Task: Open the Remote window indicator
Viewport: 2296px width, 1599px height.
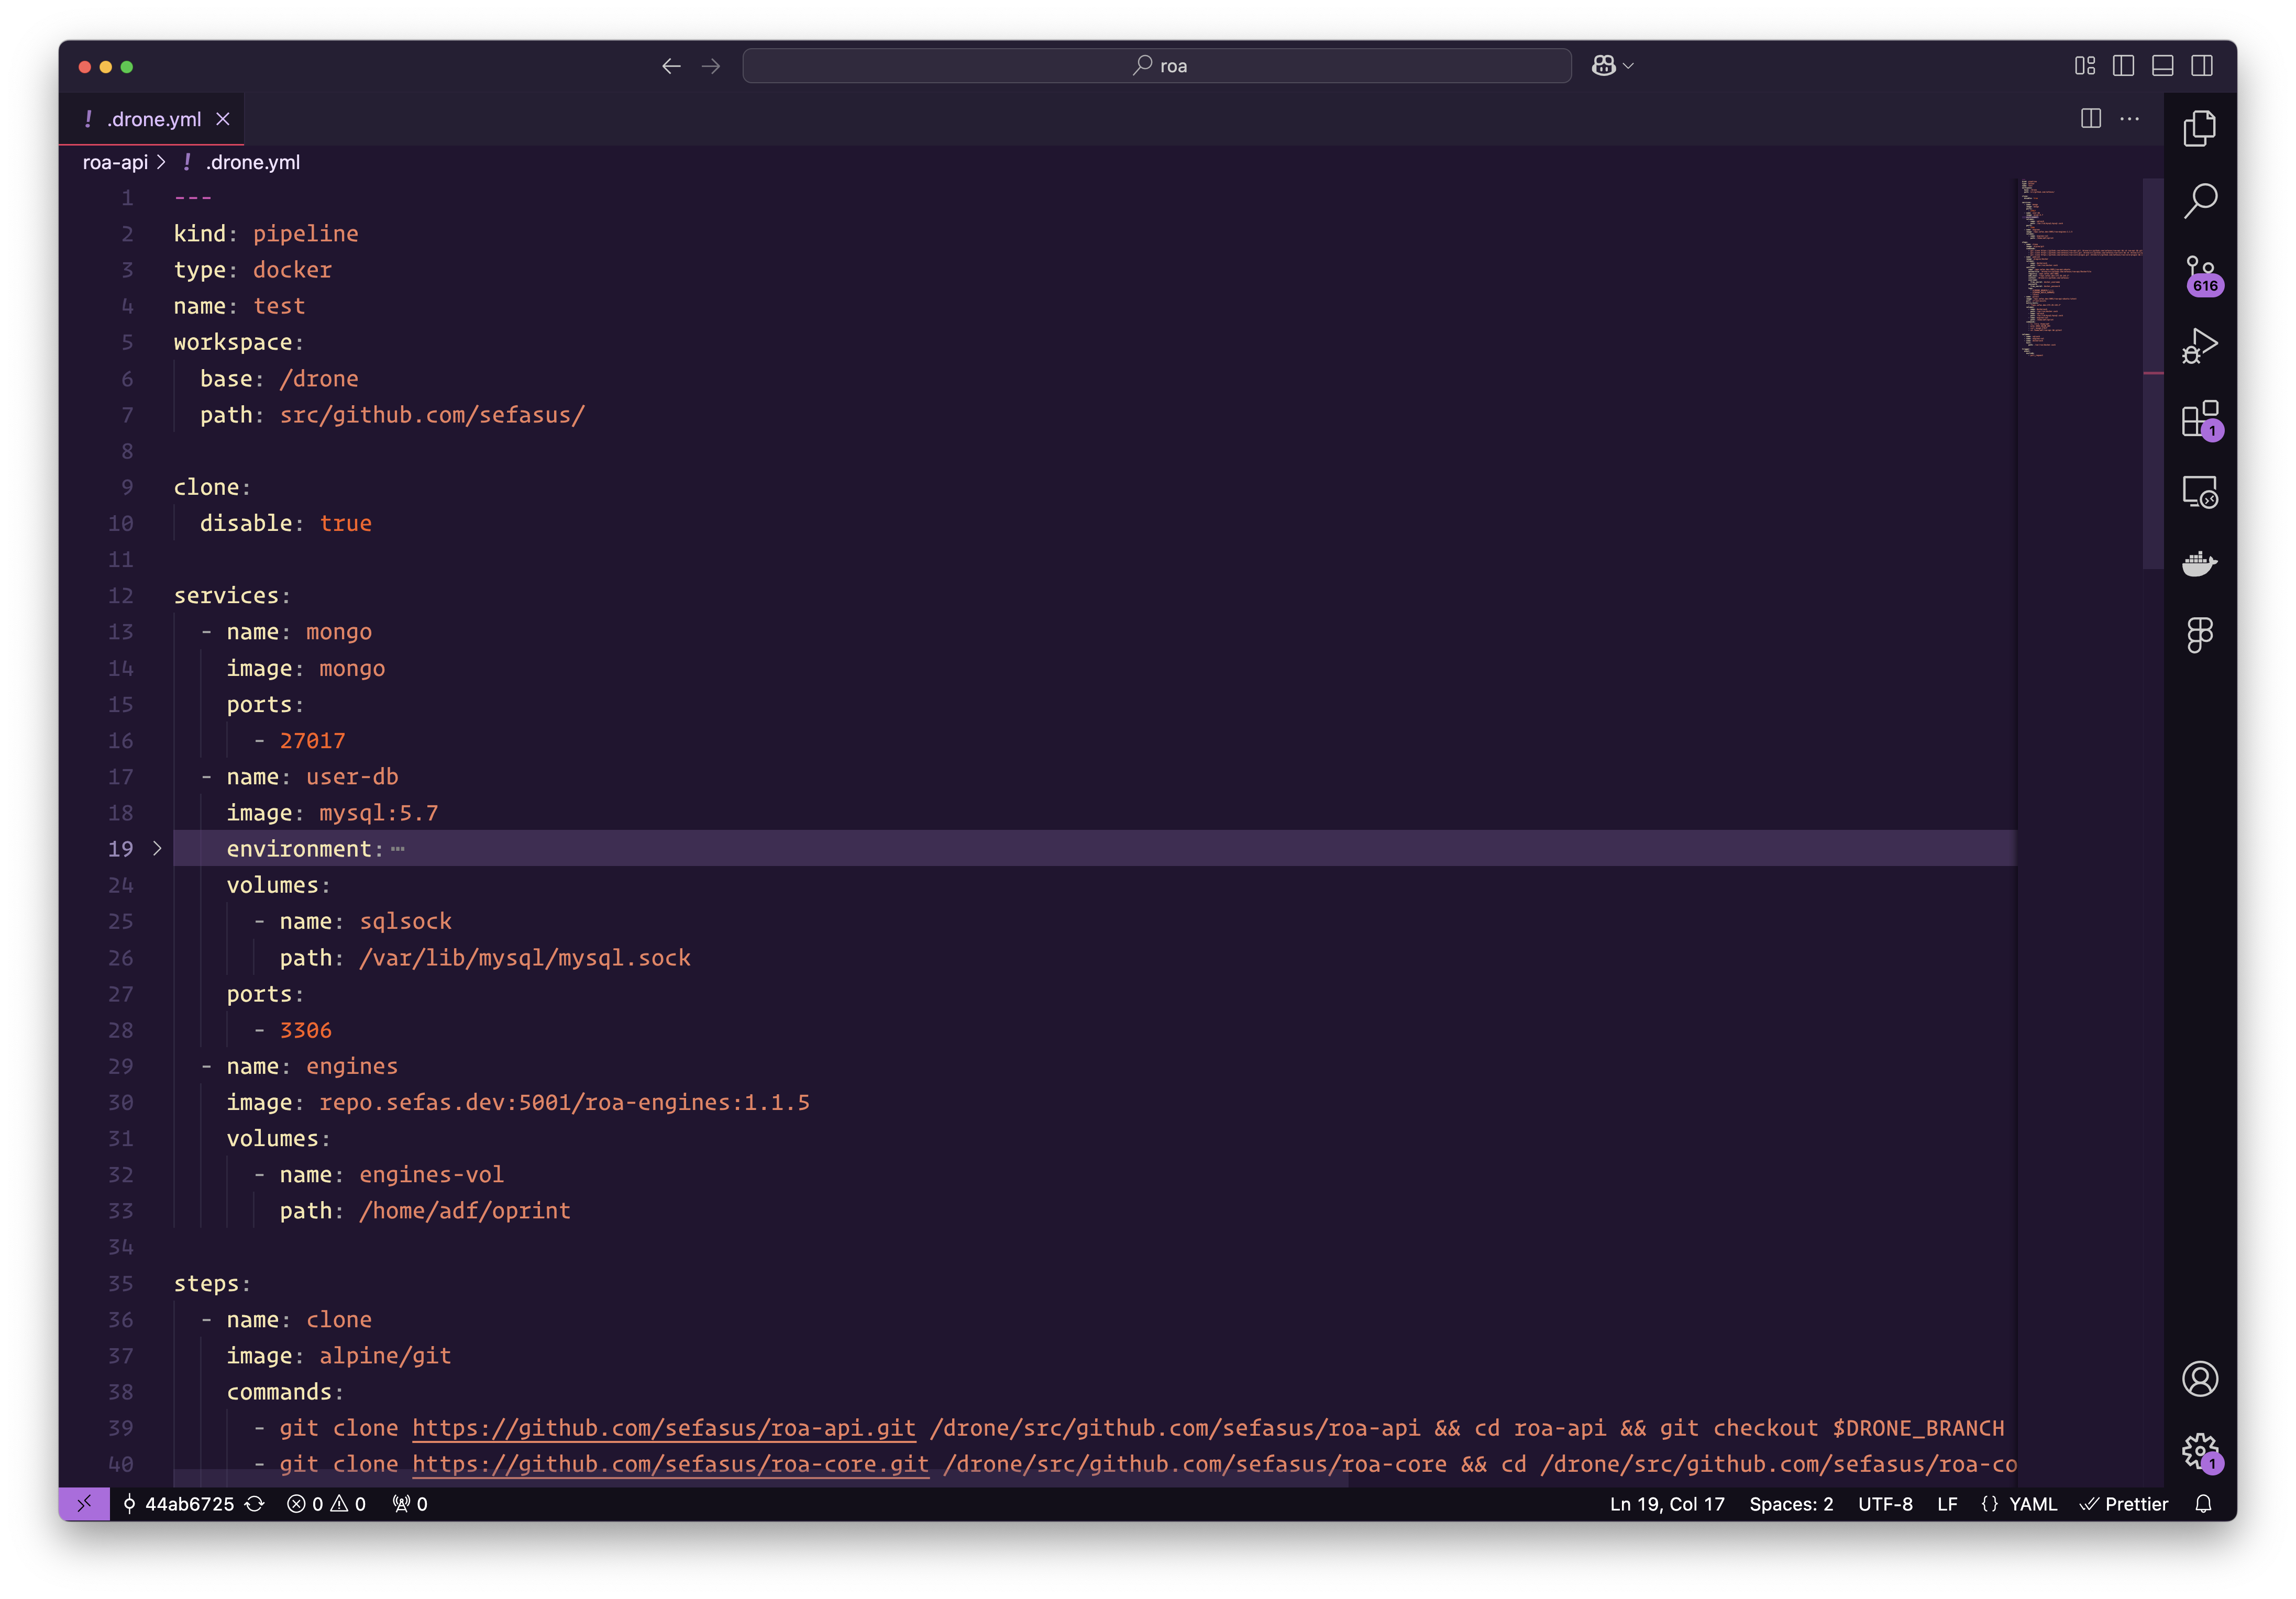Action: [84, 1503]
